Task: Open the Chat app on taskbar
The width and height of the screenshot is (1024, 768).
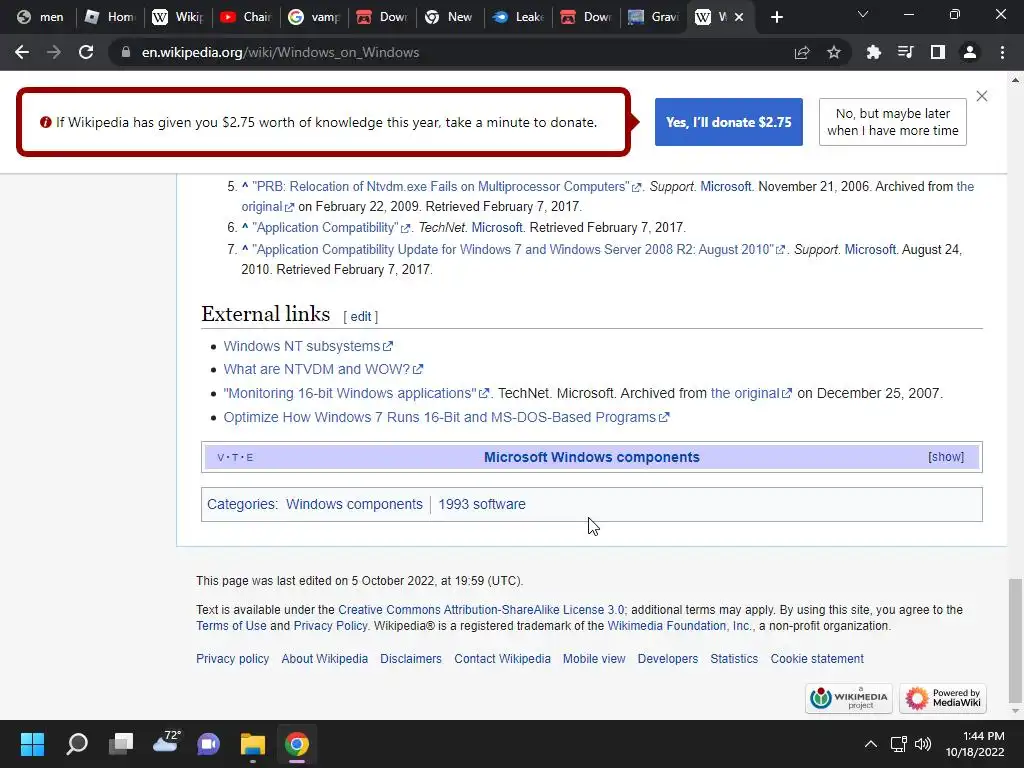Action: coord(208,744)
